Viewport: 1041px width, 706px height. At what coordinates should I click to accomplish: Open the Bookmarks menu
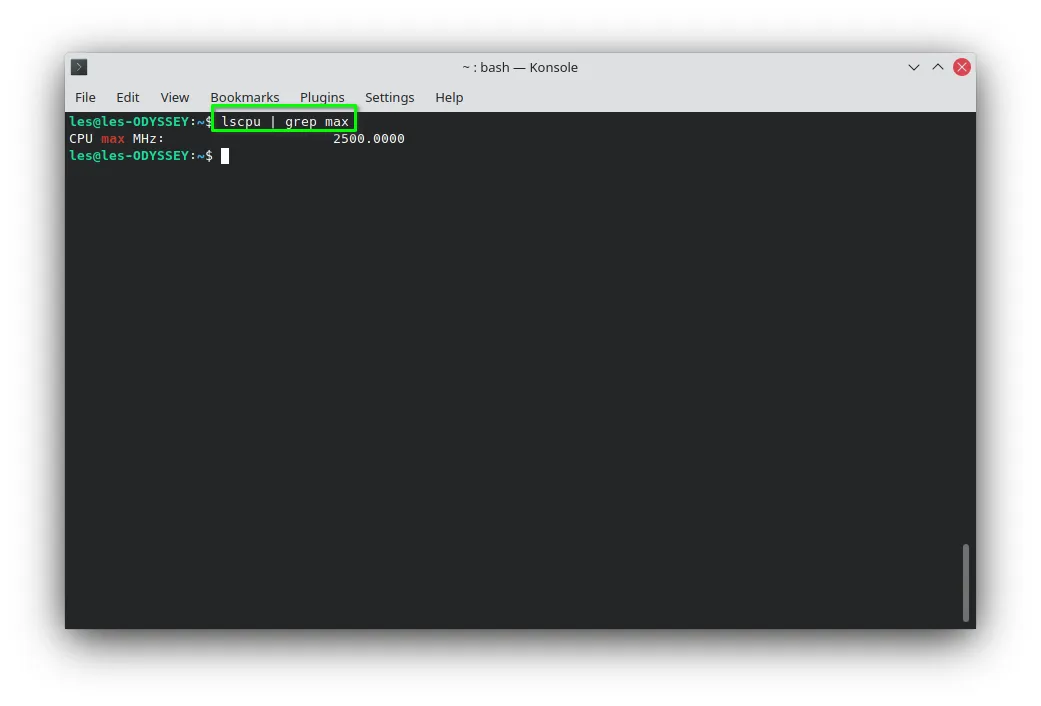(245, 98)
